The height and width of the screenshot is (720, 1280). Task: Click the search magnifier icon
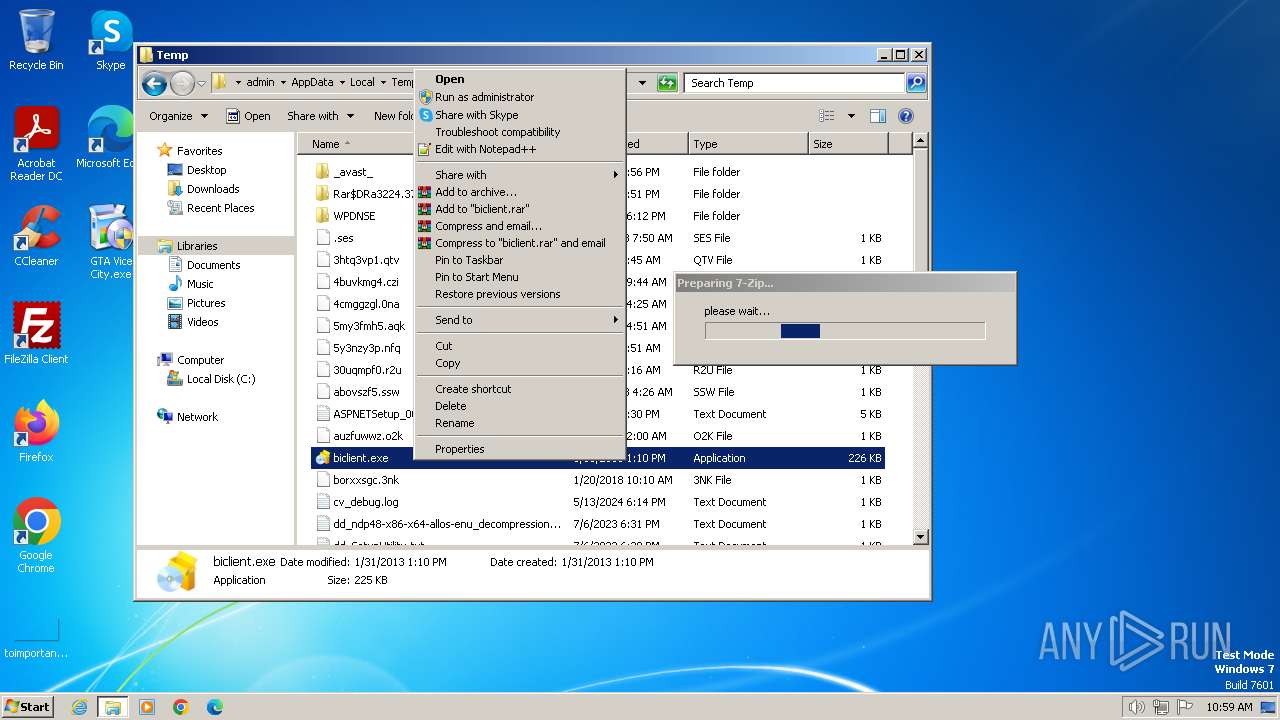click(x=915, y=83)
